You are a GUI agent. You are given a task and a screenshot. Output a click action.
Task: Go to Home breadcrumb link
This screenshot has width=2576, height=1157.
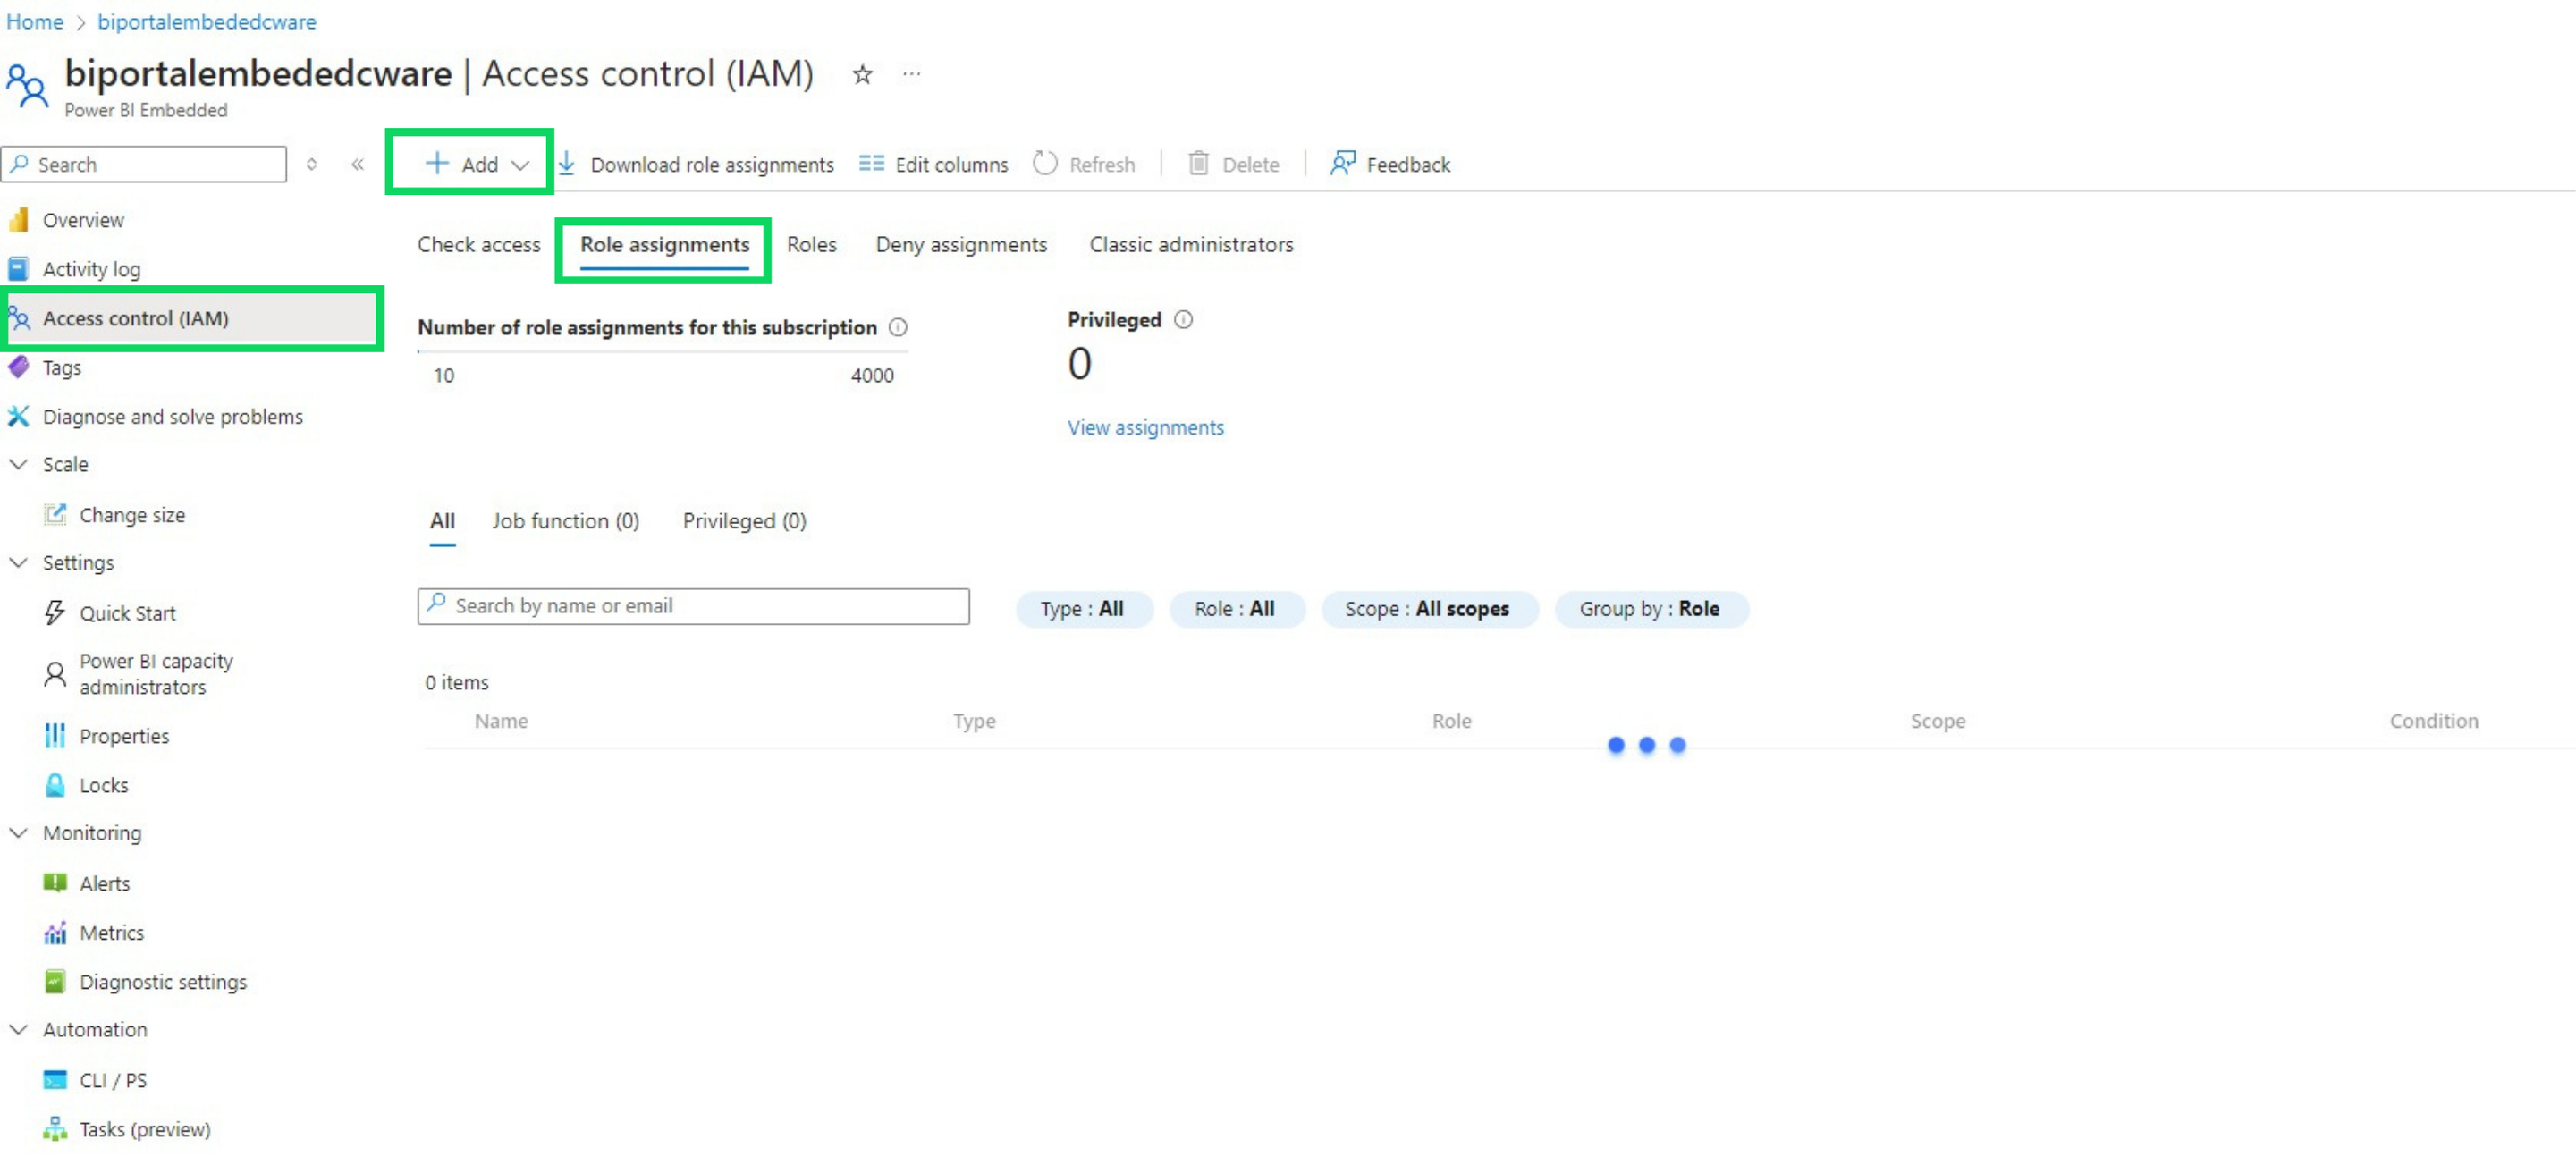click(35, 22)
